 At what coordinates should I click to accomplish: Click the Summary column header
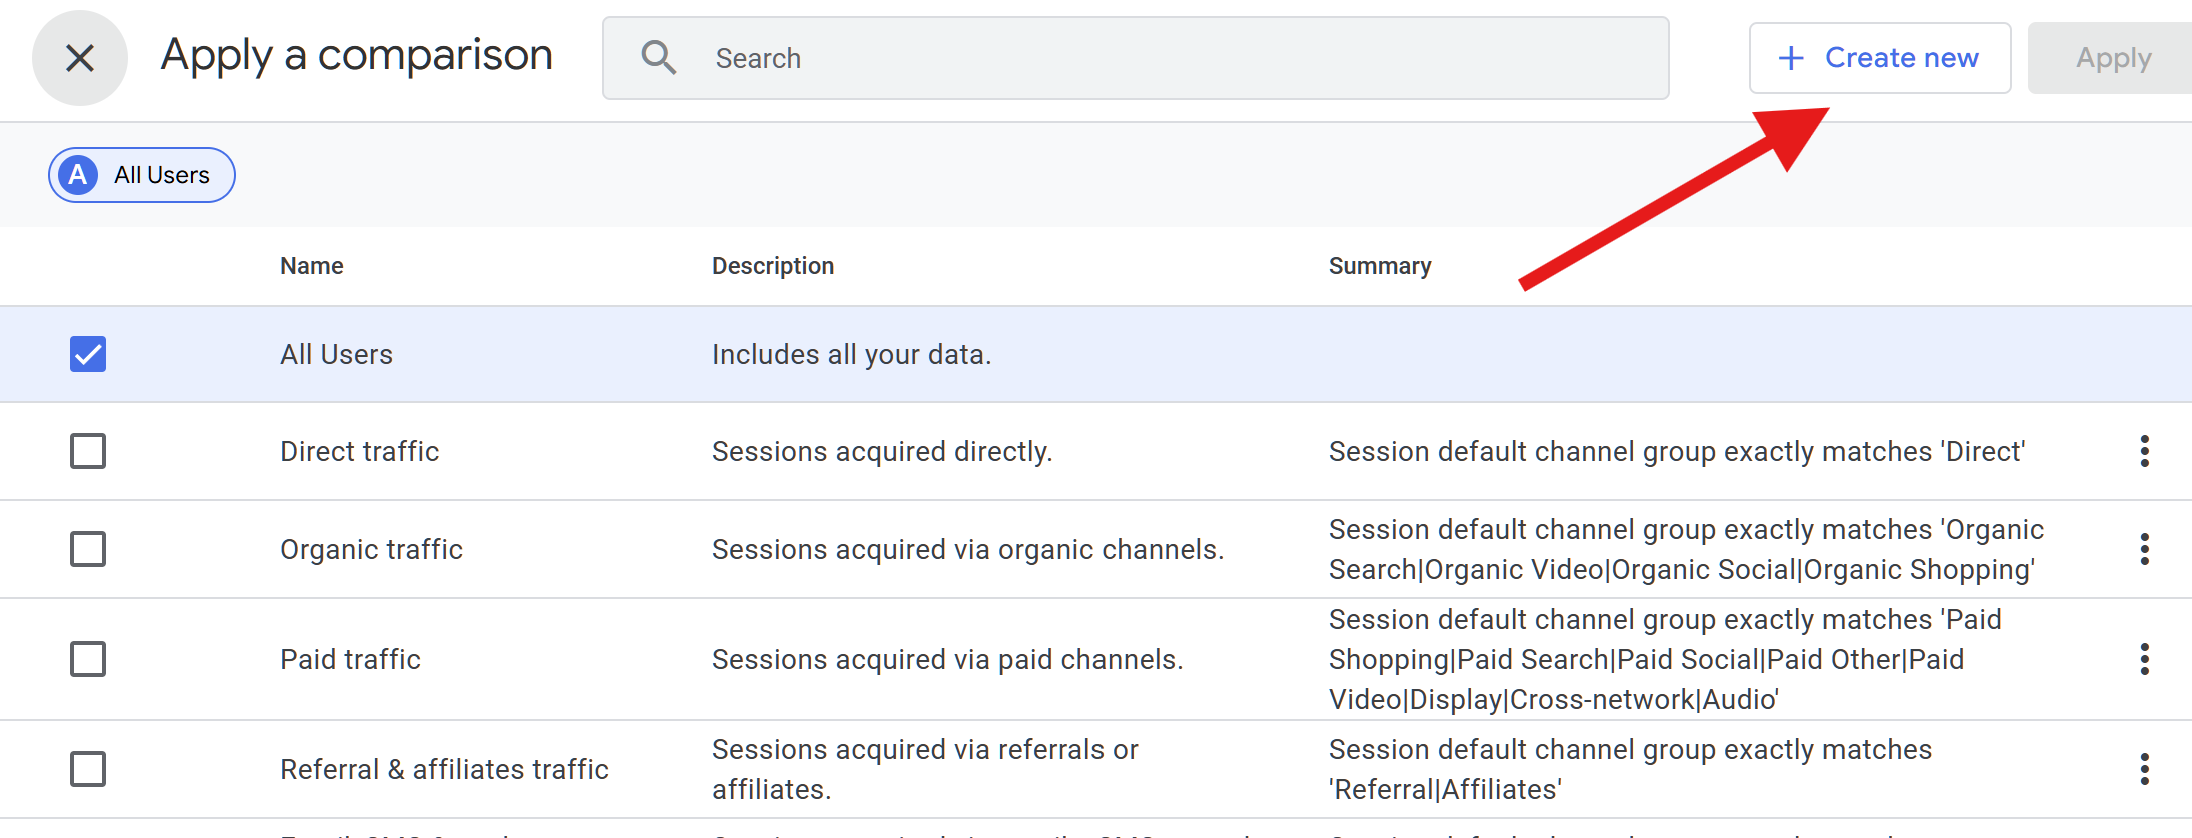[x=1379, y=266]
